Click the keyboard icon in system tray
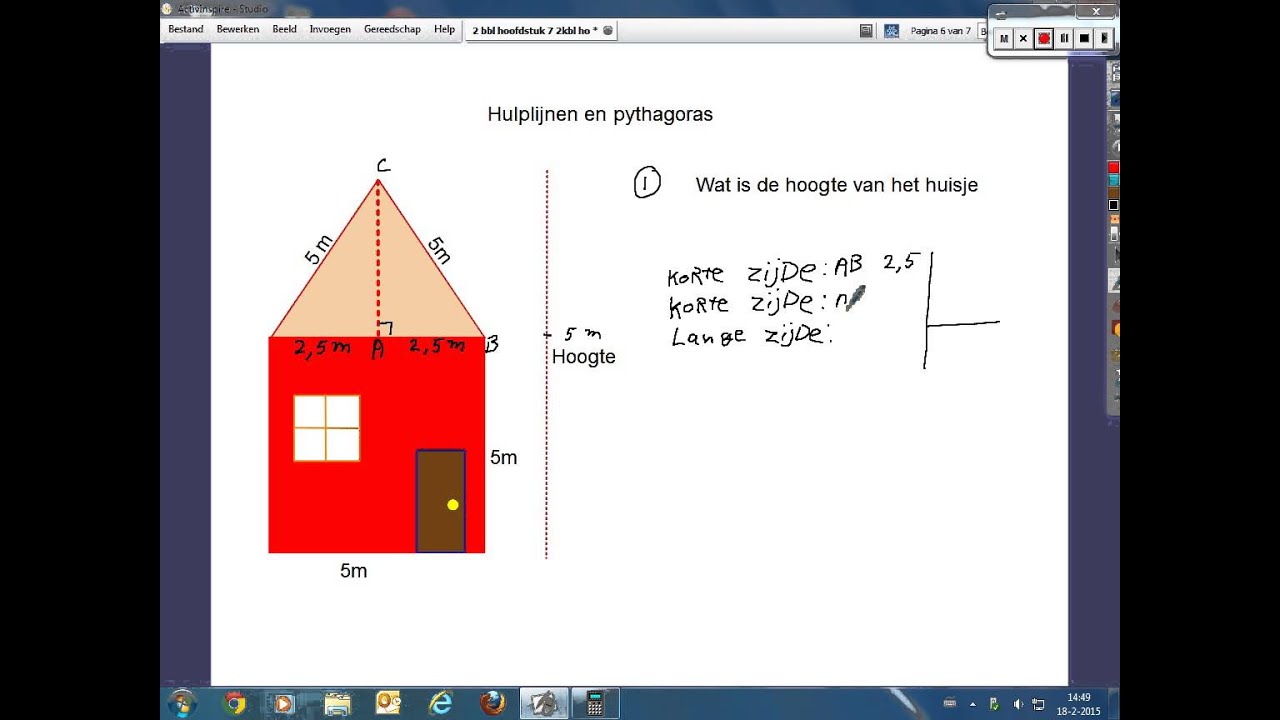The image size is (1280, 720). (x=949, y=704)
